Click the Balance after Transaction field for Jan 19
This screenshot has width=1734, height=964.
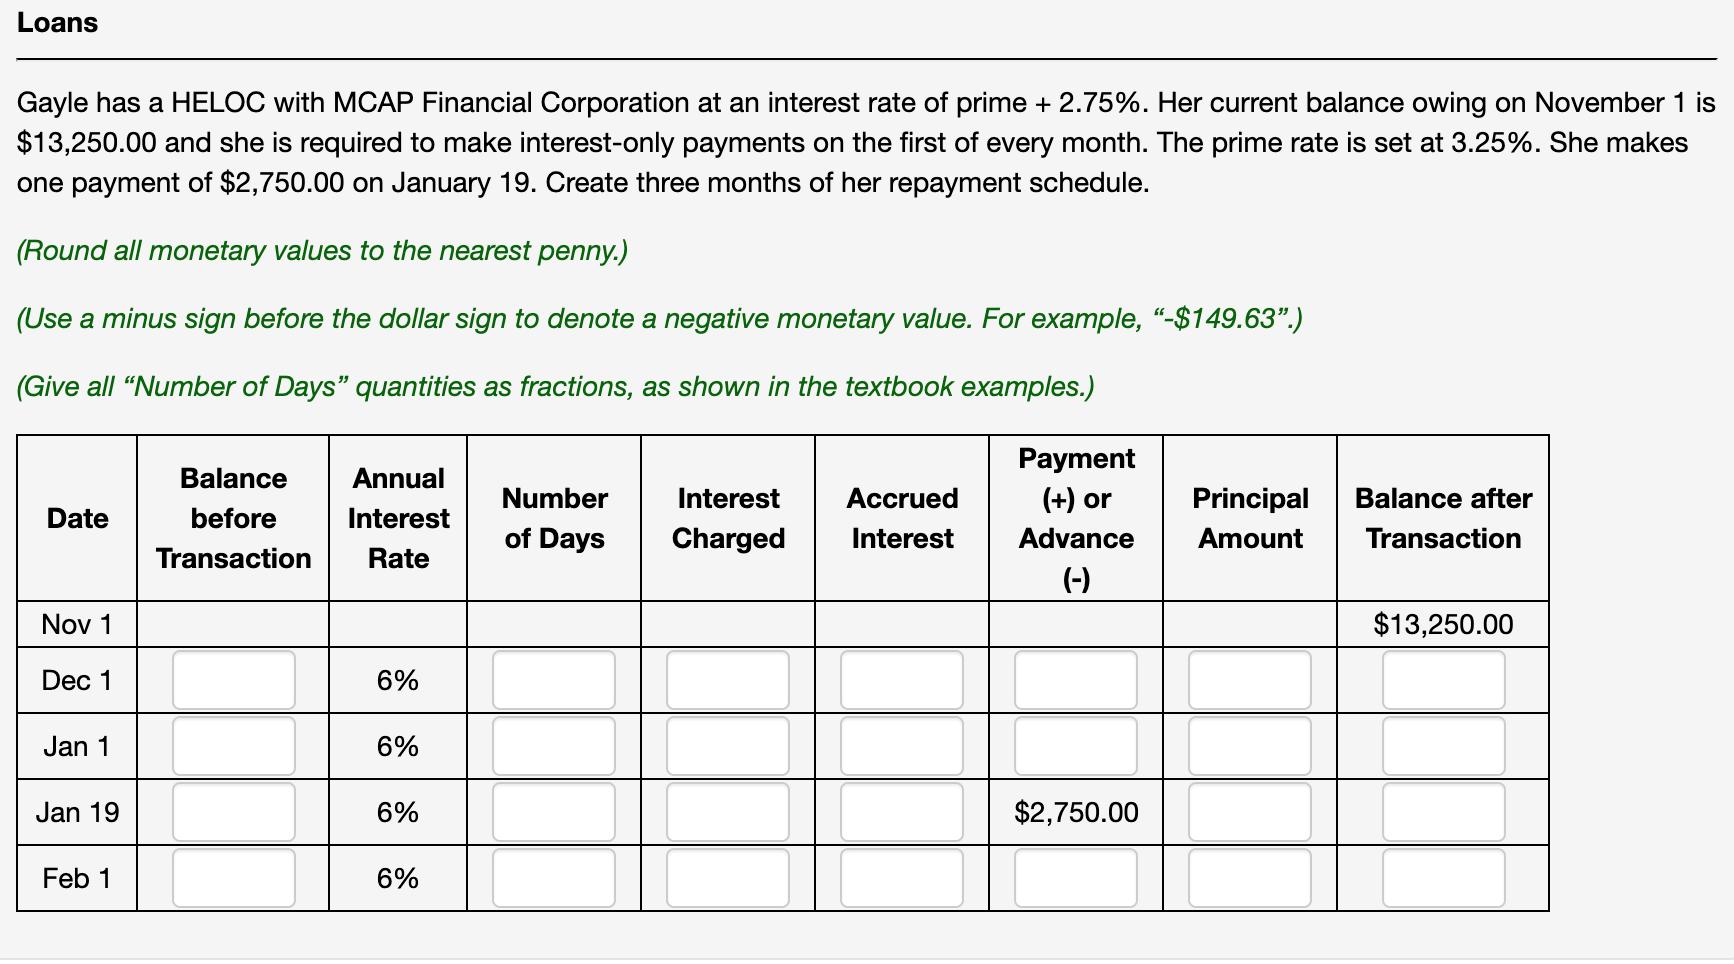[1443, 812]
